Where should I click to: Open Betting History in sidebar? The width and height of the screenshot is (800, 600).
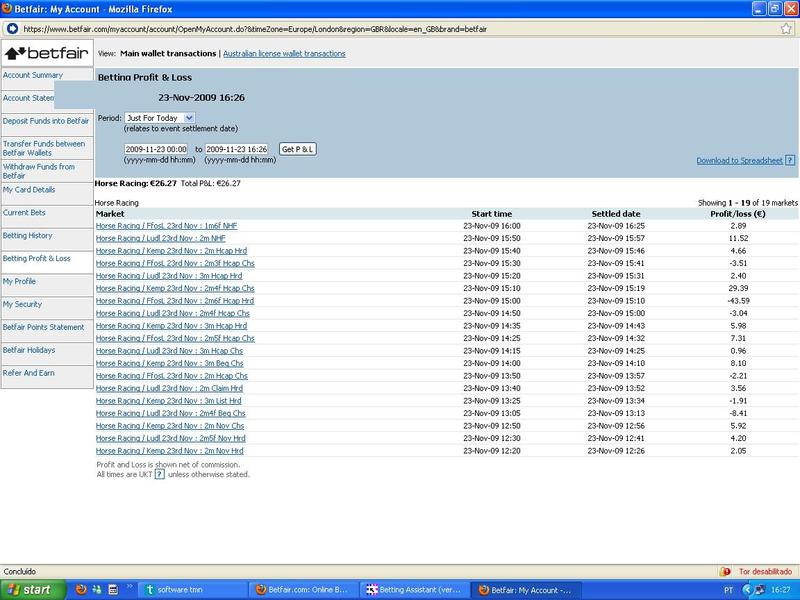click(x=28, y=235)
